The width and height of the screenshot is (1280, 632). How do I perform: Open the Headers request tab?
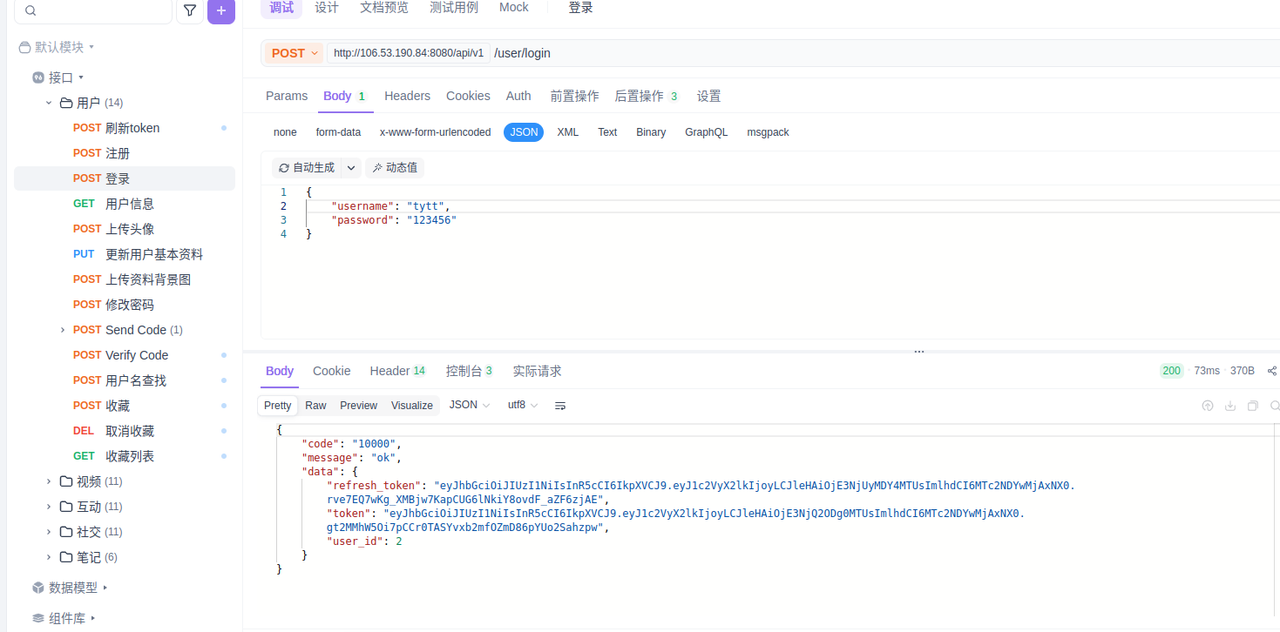(x=407, y=96)
